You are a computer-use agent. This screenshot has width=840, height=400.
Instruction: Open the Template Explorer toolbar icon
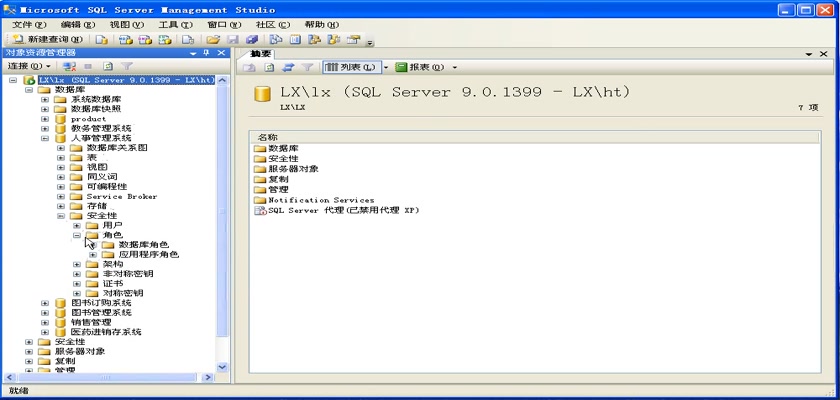point(334,40)
